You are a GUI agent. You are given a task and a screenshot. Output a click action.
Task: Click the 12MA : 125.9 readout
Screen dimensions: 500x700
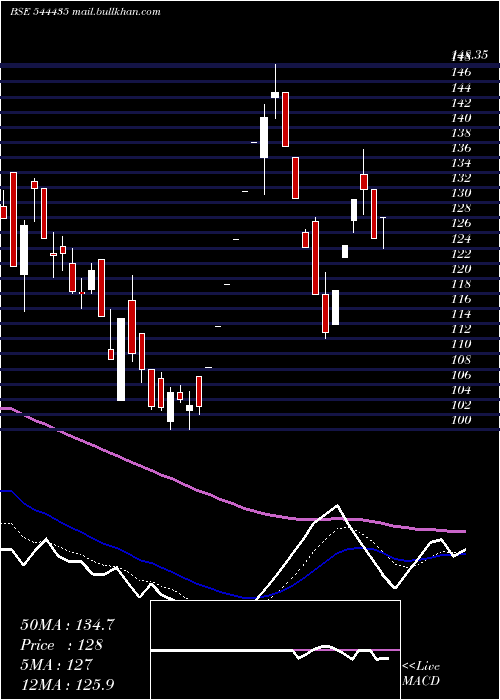coord(67,684)
